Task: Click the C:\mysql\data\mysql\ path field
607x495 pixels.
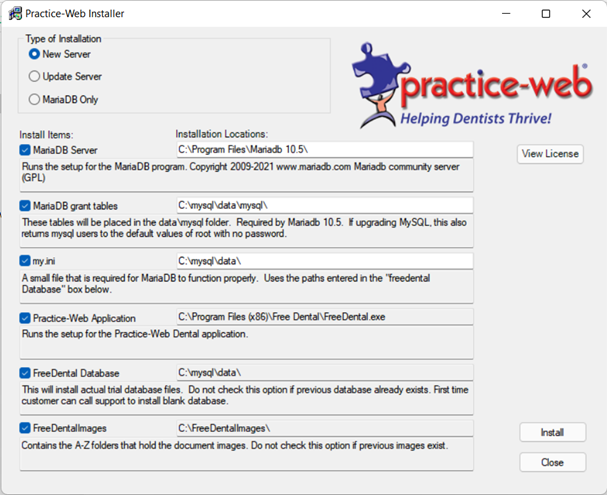Action: [324, 205]
